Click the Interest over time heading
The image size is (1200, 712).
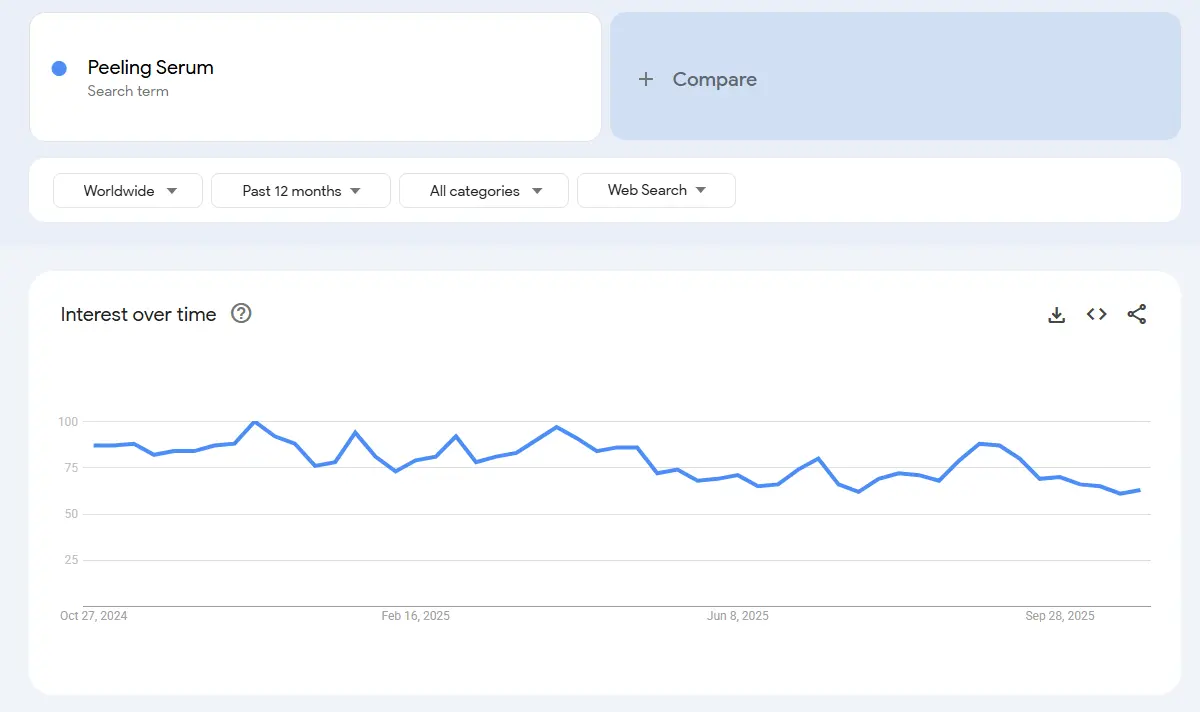(138, 314)
